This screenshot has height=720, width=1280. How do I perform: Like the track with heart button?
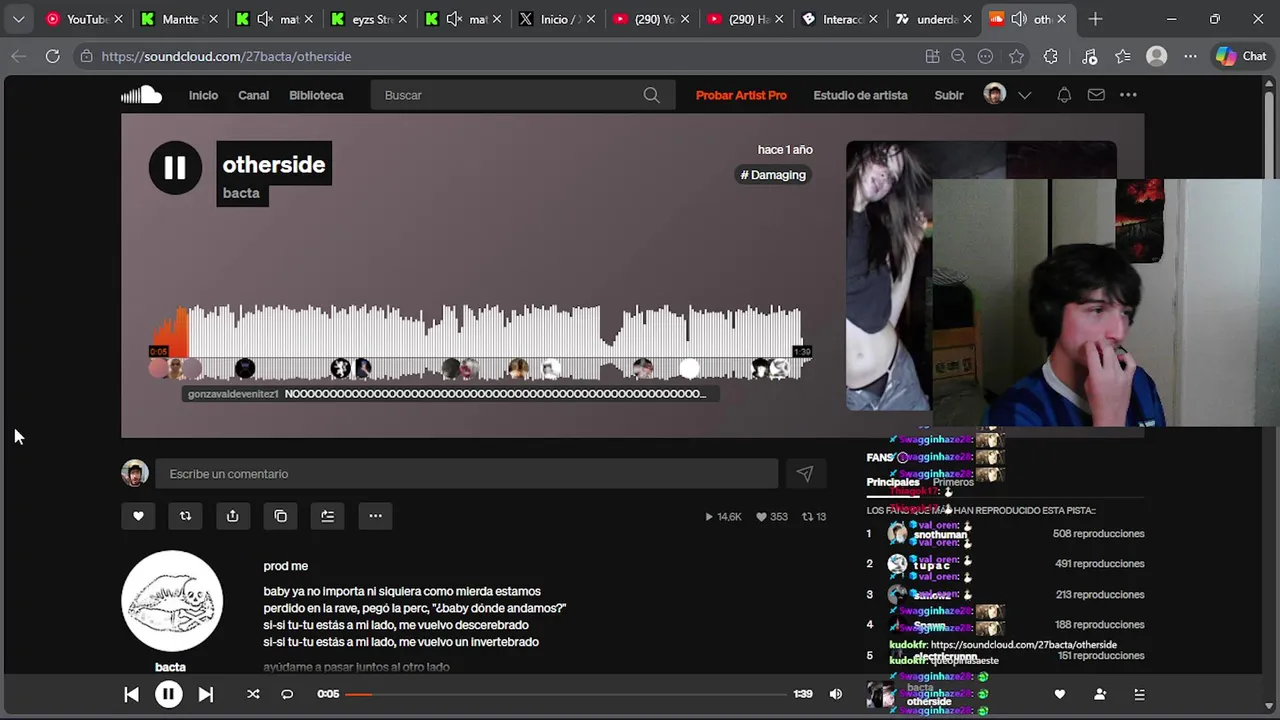(x=138, y=516)
